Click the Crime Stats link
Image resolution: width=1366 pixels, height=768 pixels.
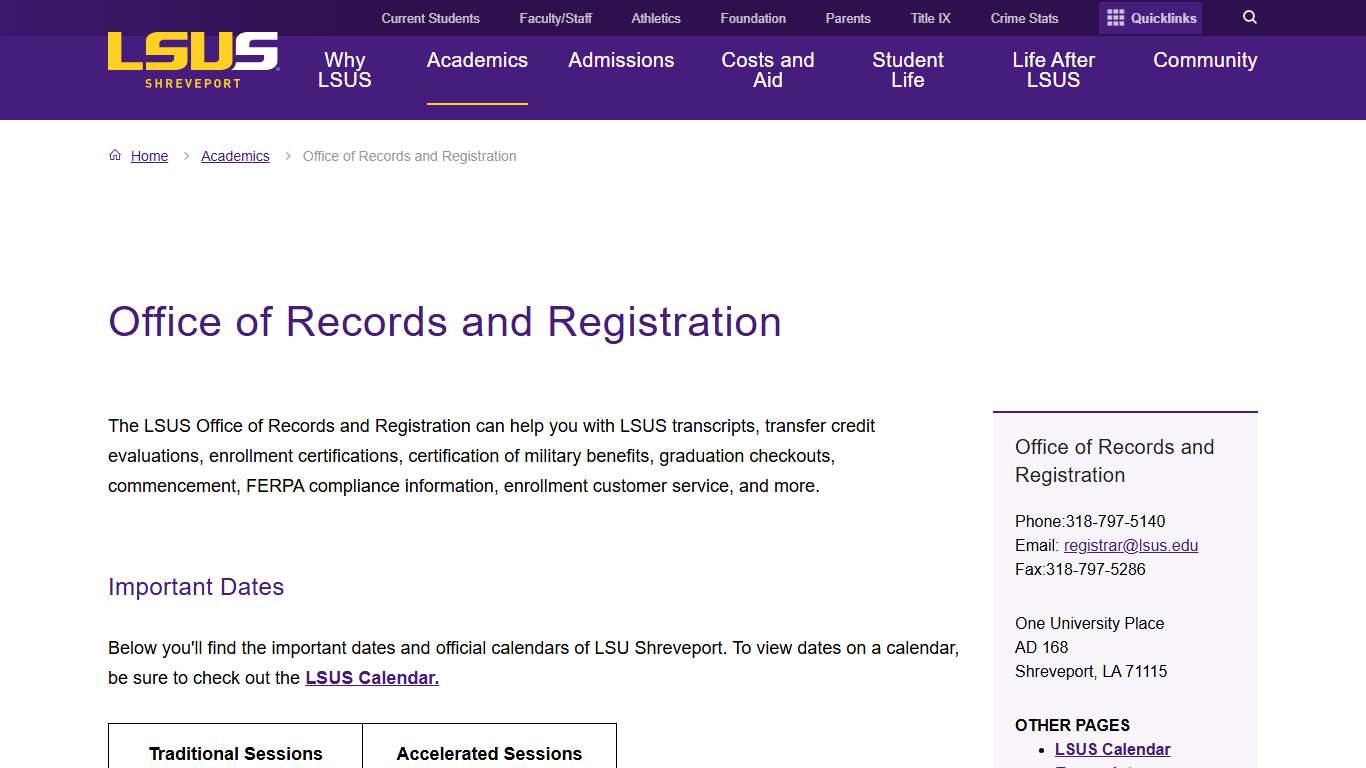[x=1024, y=18]
